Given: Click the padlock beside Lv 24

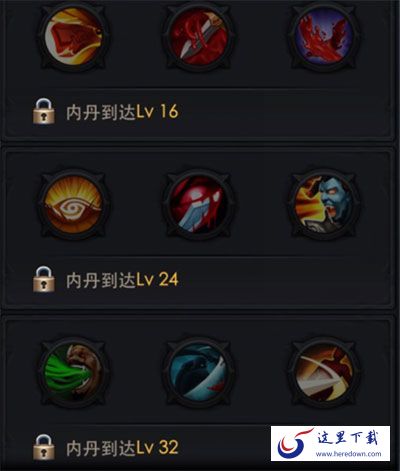Looking at the screenshot, I should [x=44, y=279].
